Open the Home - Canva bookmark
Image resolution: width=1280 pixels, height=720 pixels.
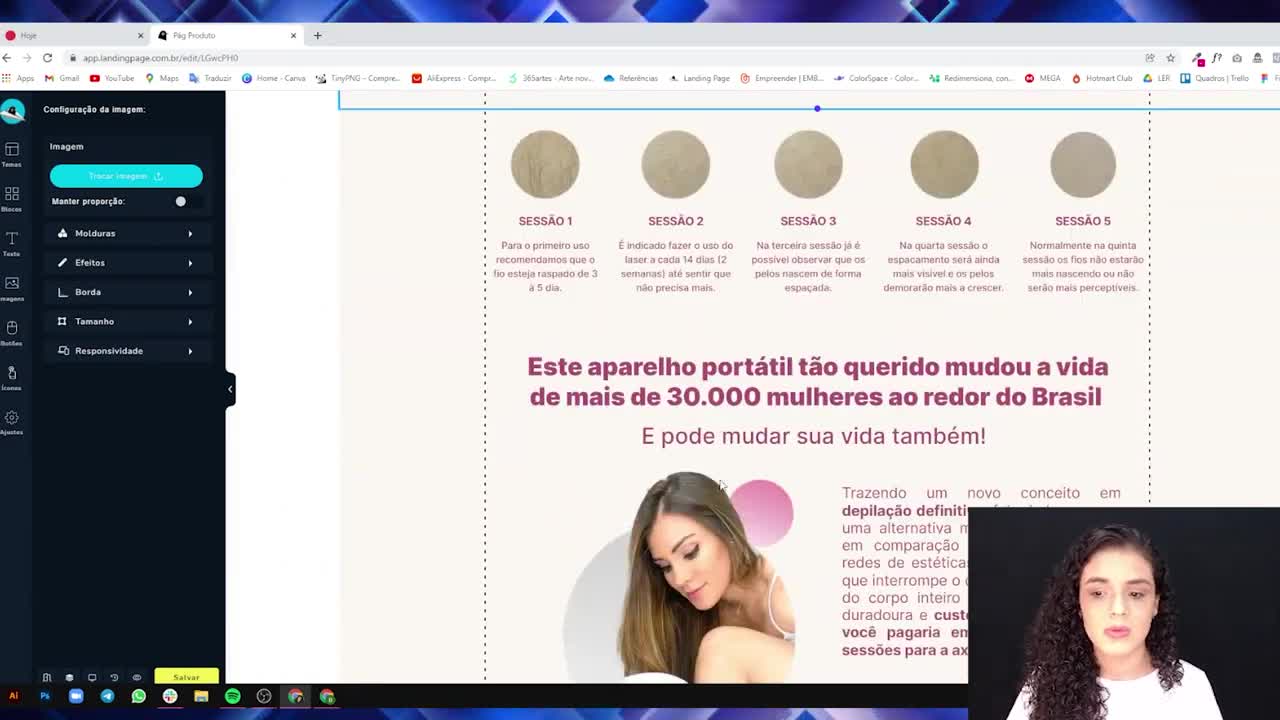coord(274,78)
